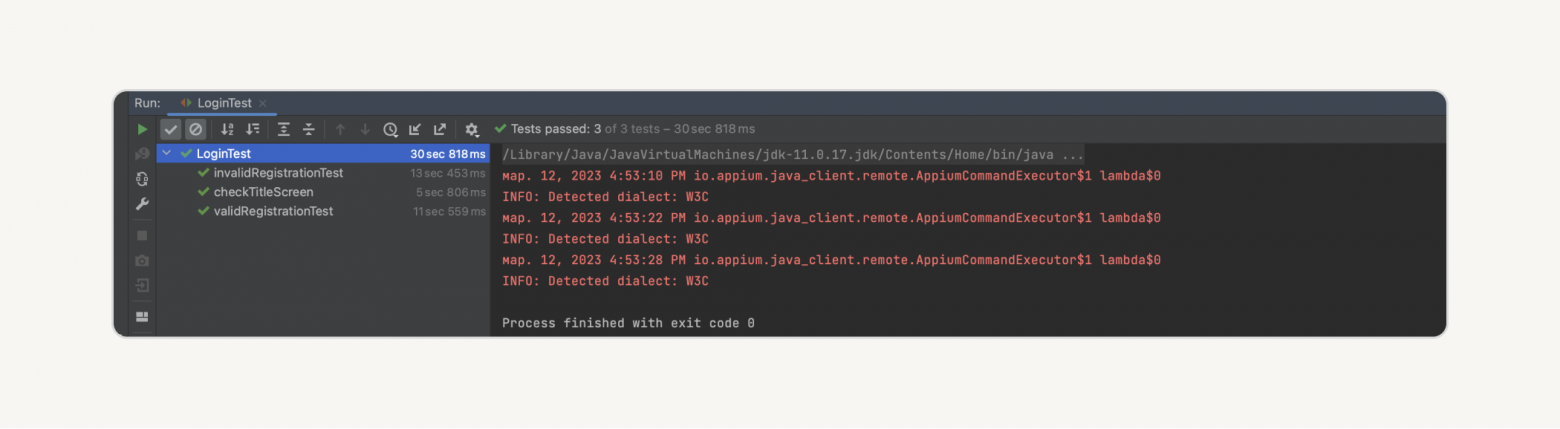
Task: Click the Rerun Failed Tests sidebar icon
Action: tap(142, 154)
